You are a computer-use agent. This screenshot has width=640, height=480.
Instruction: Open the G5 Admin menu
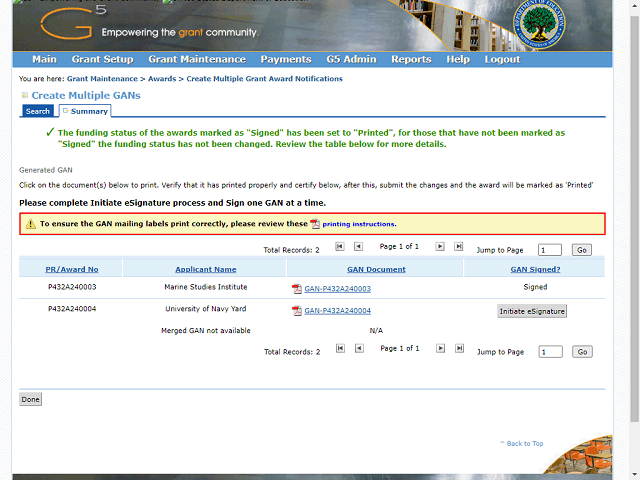coord(351,60)
